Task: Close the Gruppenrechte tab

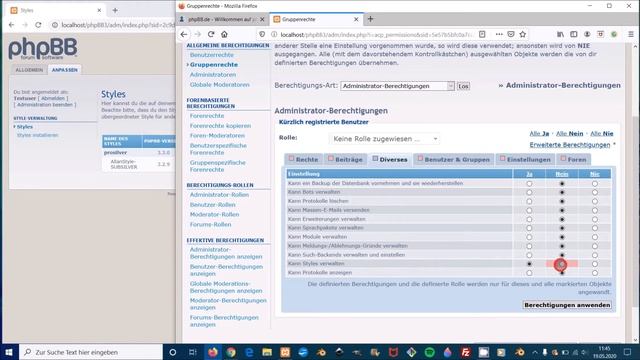Action: pyautogui.click(x=356, y=19)
